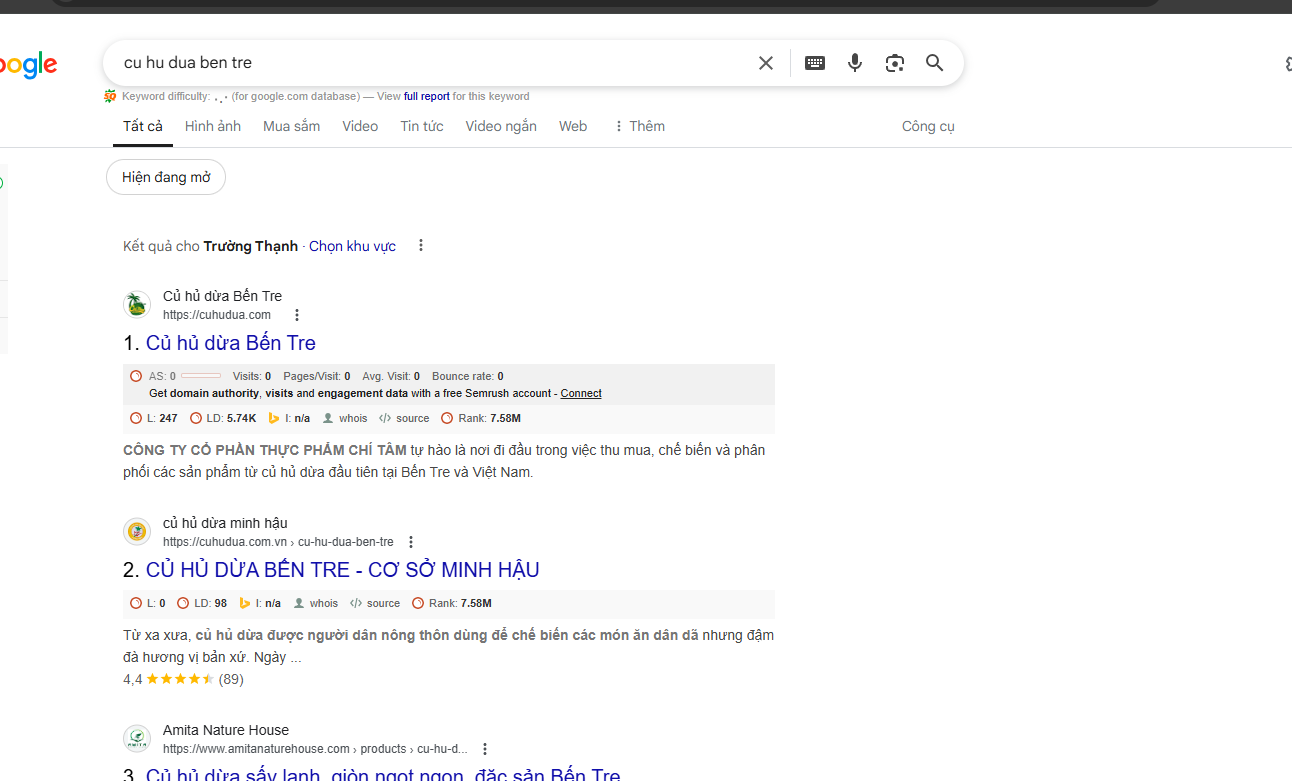Open the Công cụ tools button
The width and height of the screenshot is (1292, 781).
928,126
